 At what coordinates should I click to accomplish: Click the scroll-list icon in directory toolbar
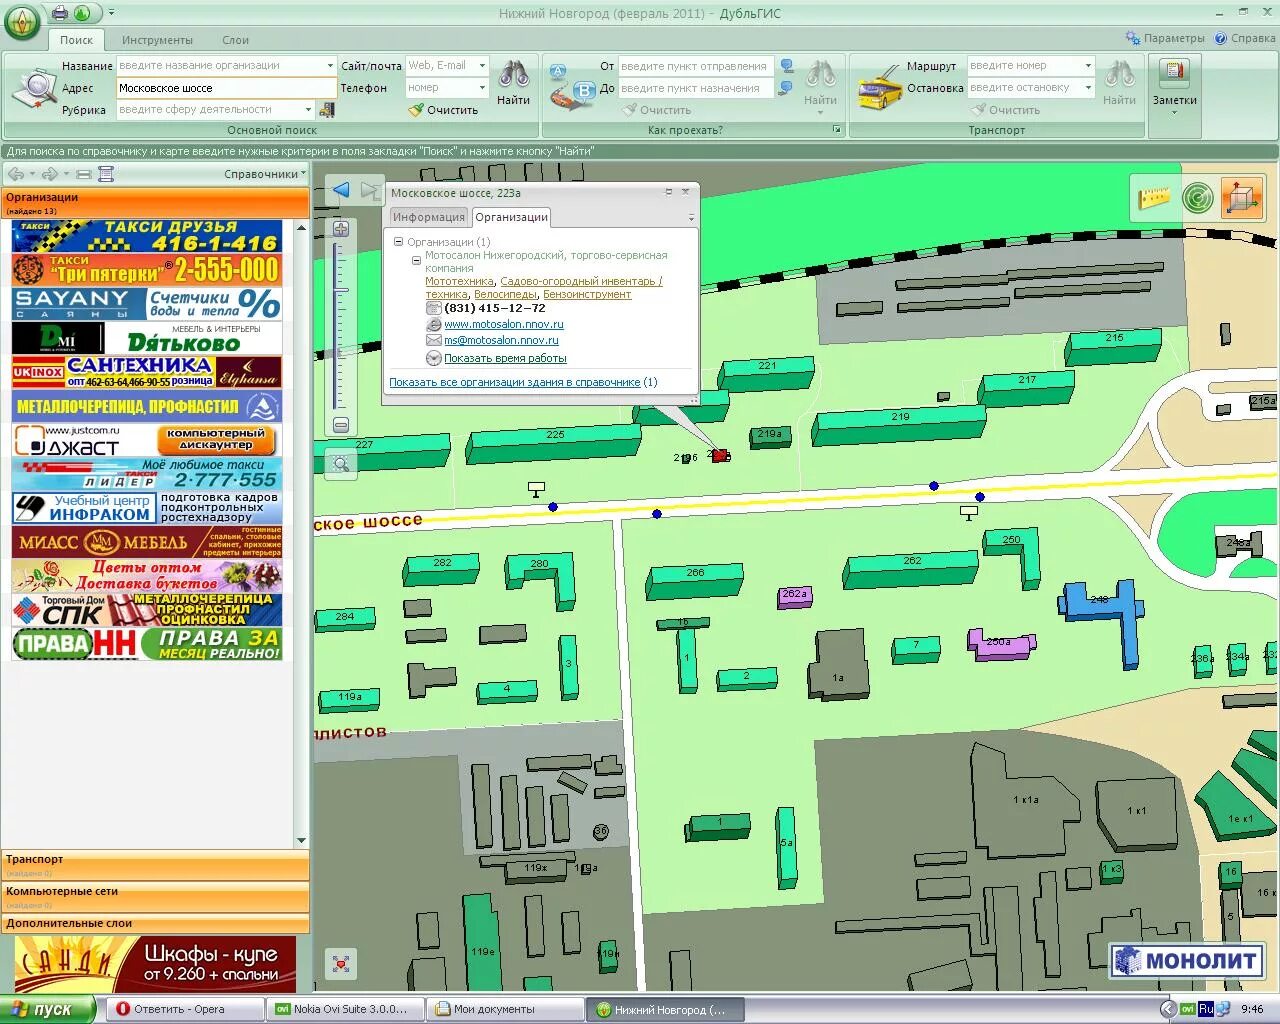[x=106, y=174]
